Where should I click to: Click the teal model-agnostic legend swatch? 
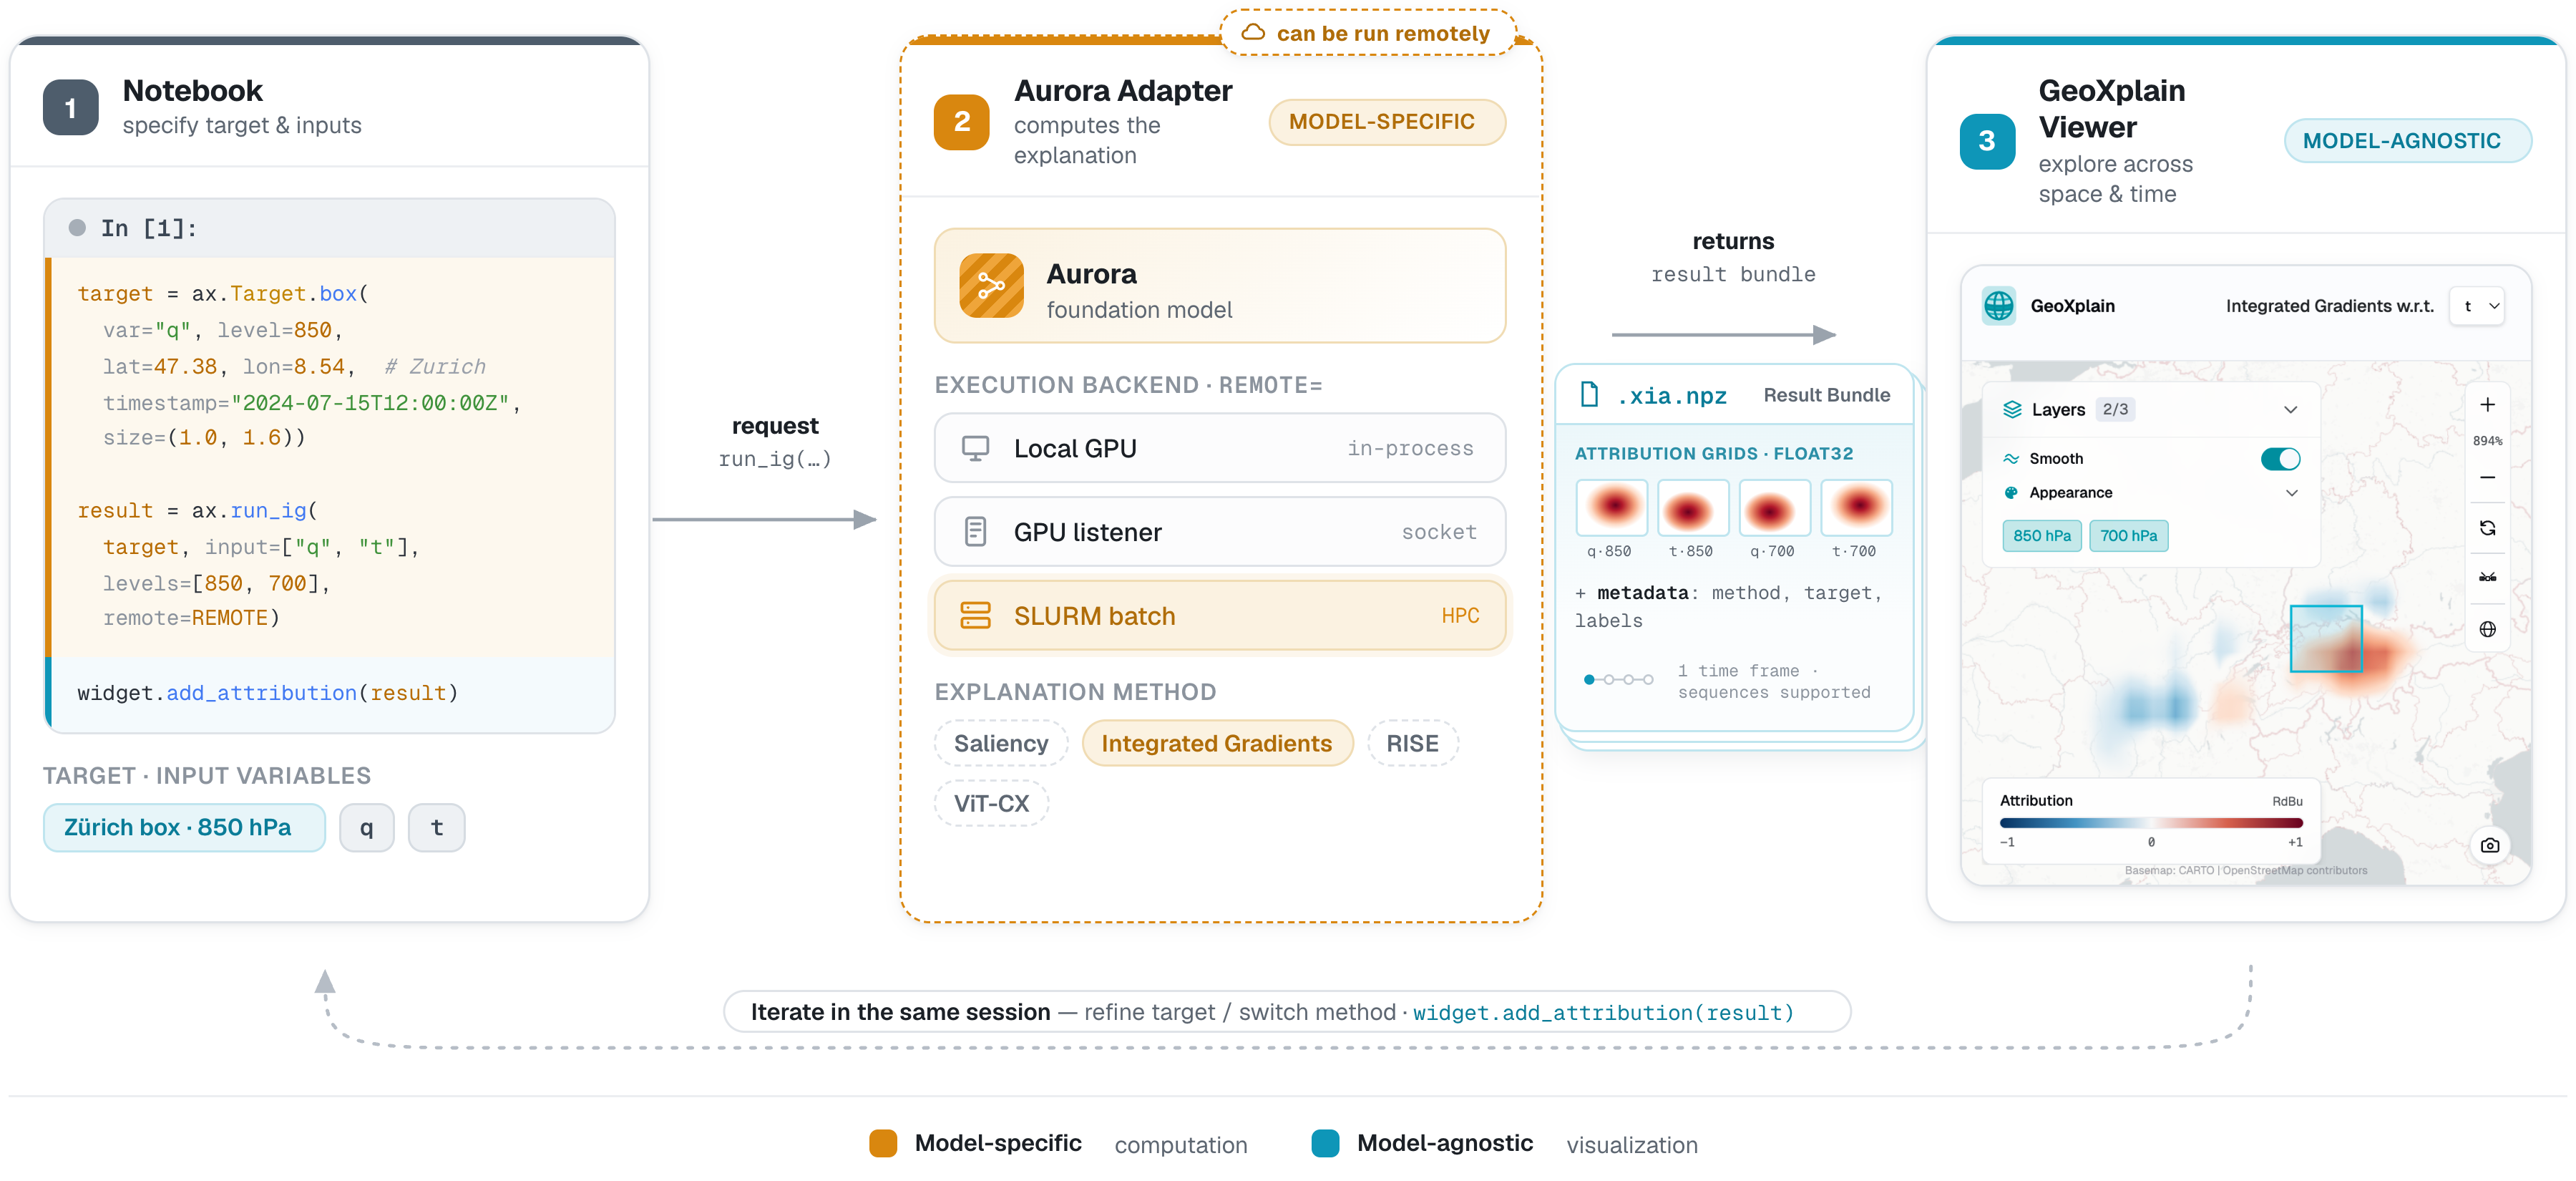(1325, 1143)
